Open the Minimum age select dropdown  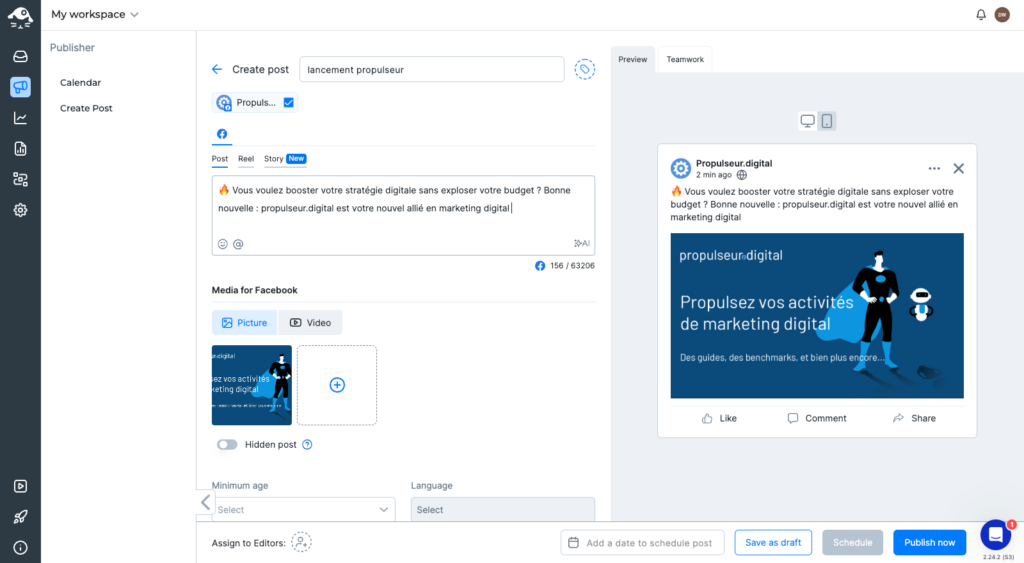(304, 509)
